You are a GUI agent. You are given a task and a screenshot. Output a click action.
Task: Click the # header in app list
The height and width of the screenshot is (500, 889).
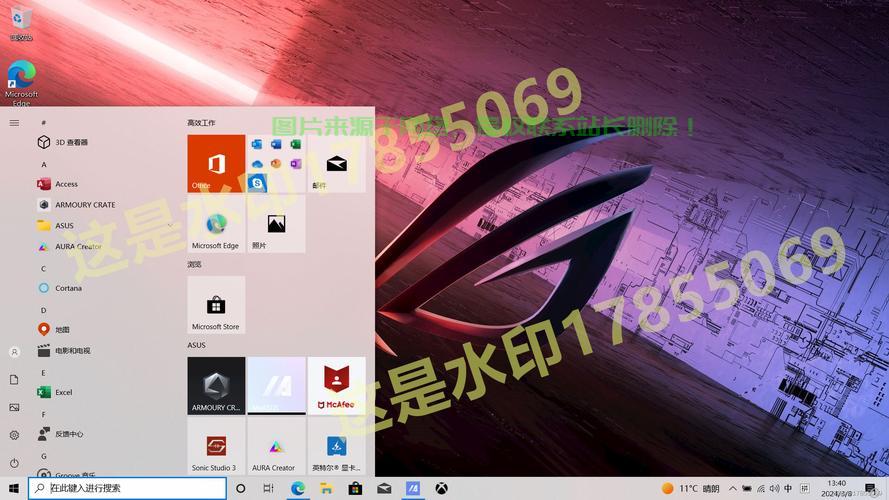pos(44,123)
